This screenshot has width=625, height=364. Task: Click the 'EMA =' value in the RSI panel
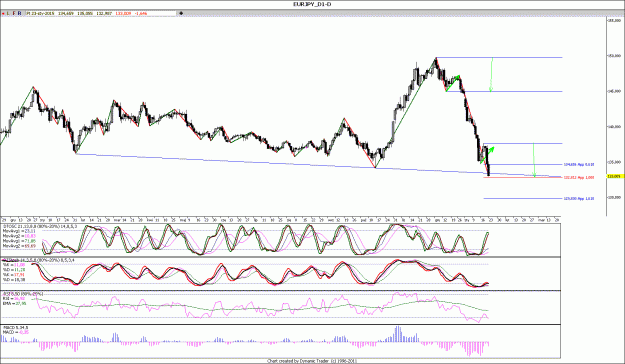point(14,303)
